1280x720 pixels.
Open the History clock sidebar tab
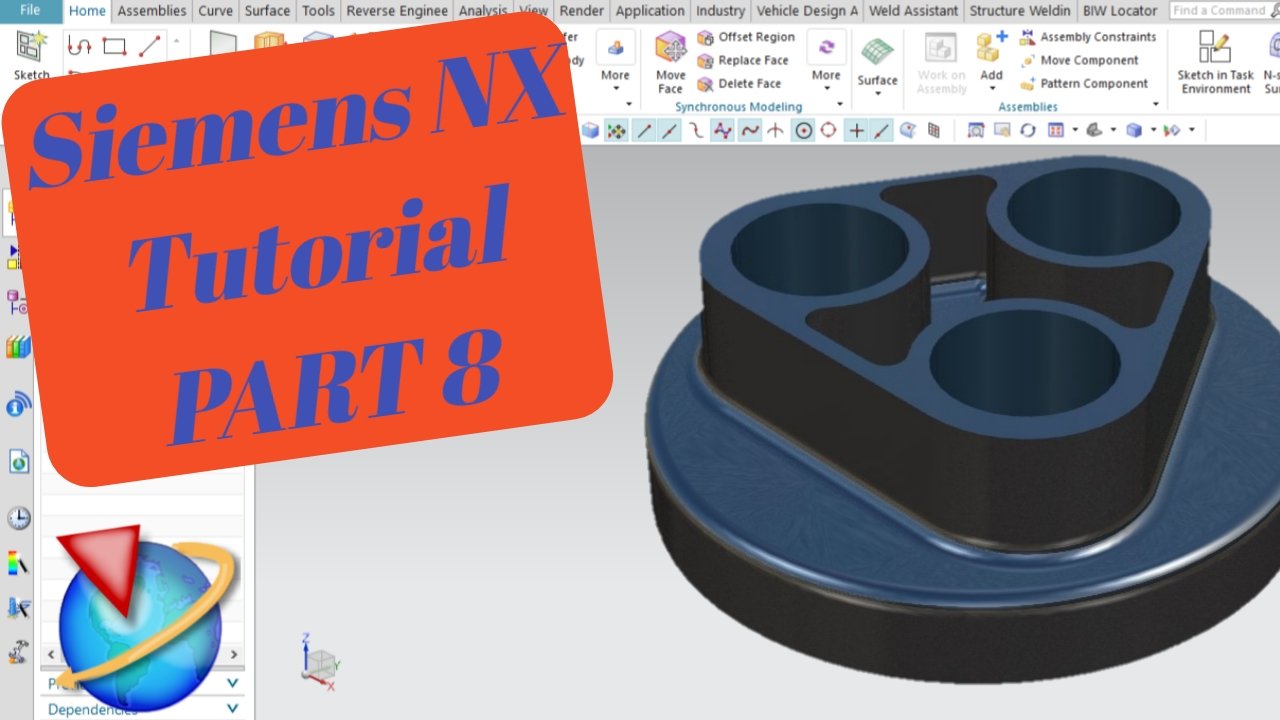click(18, 518)
